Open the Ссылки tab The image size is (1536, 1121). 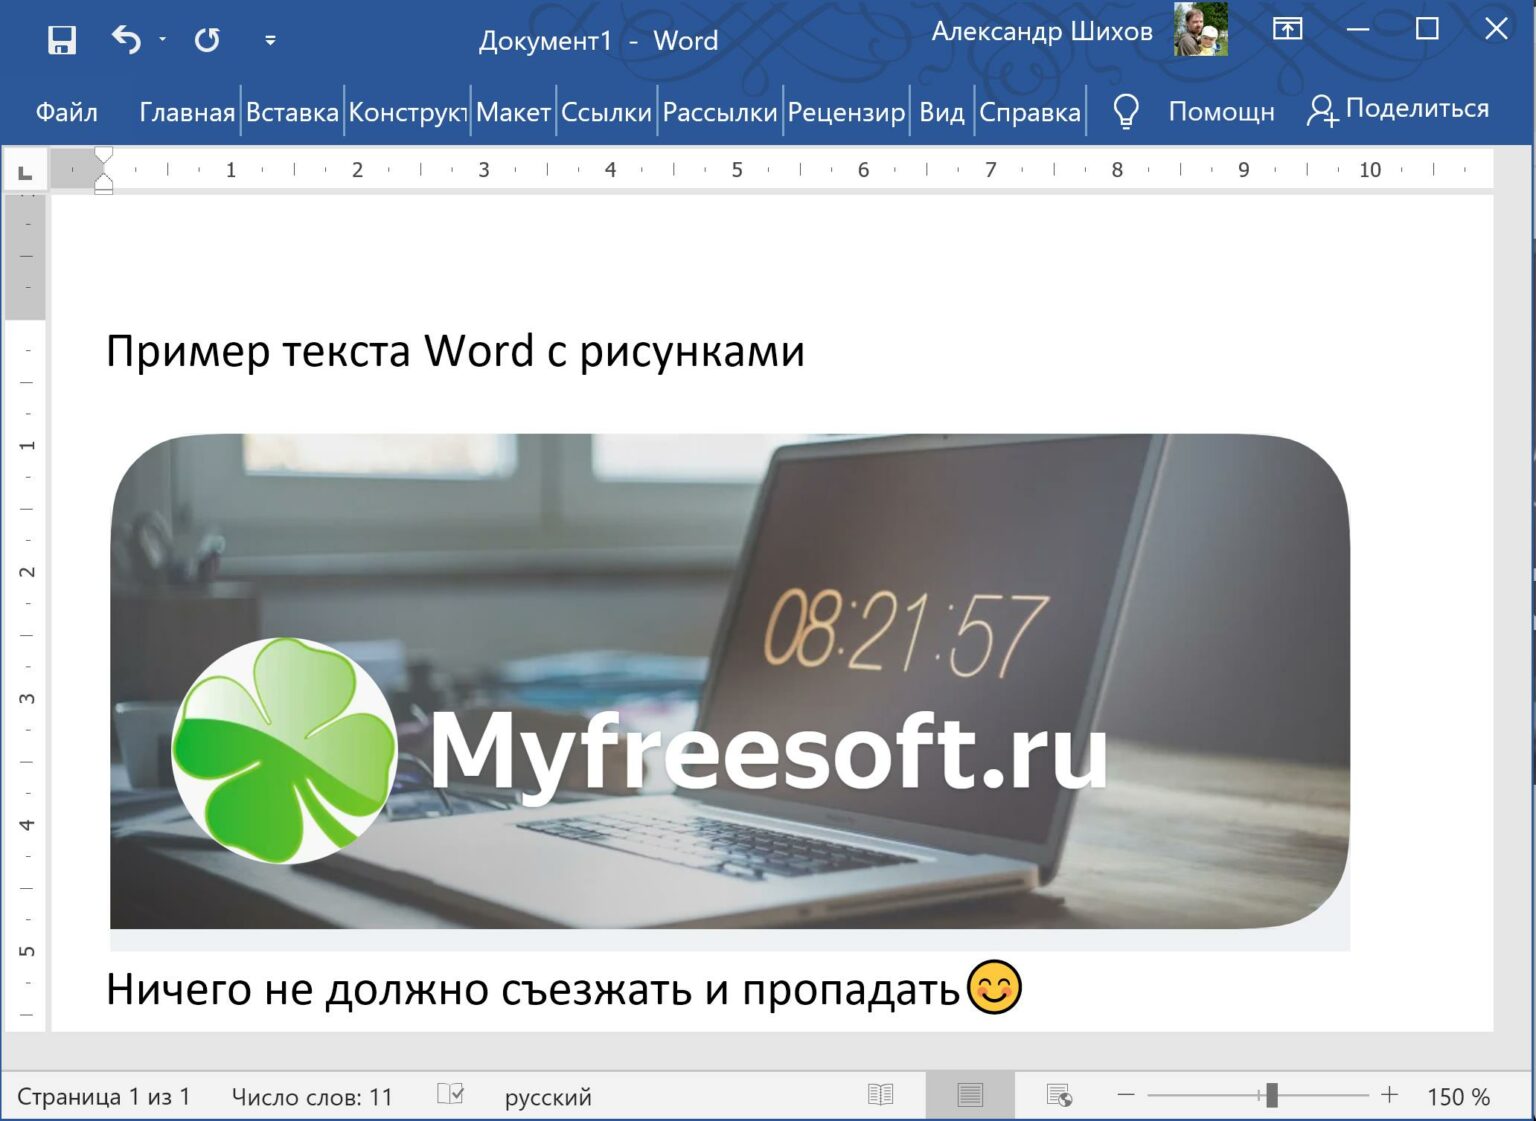click(x=606, y=112)
